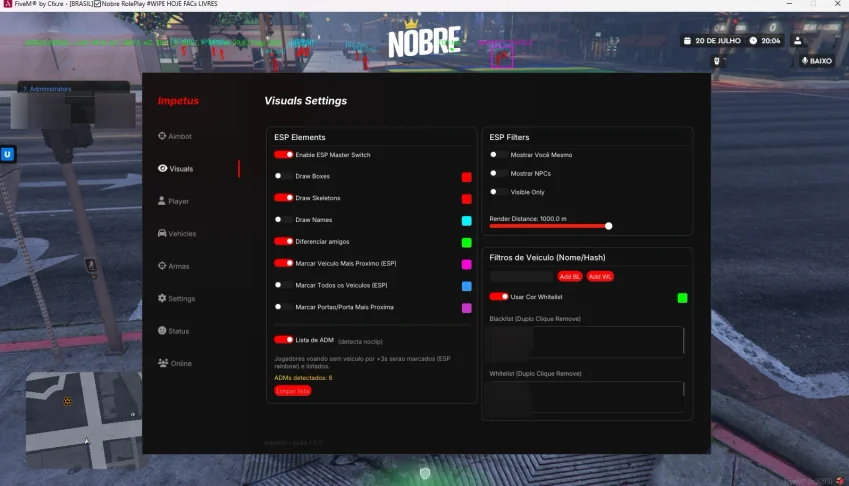Click the small shield icon below the date bar
849x486 pixels.
[x=717, y=61]
